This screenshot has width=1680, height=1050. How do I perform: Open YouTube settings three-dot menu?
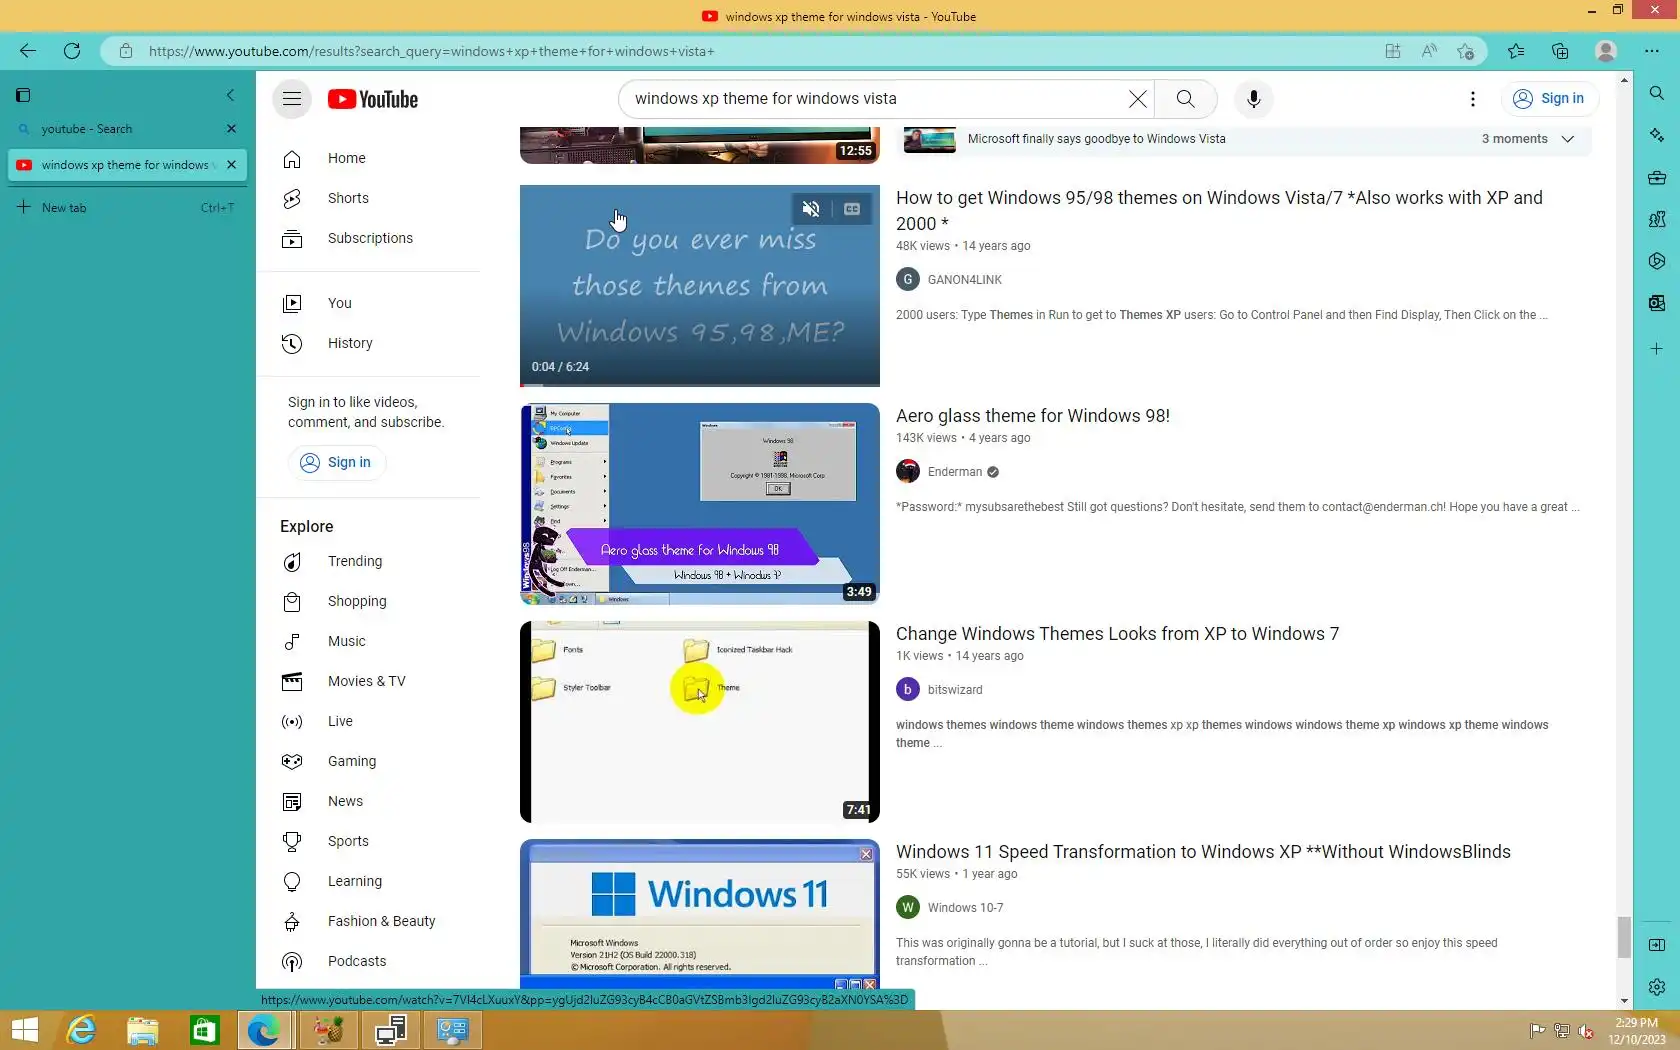[x=1473, y=99]
